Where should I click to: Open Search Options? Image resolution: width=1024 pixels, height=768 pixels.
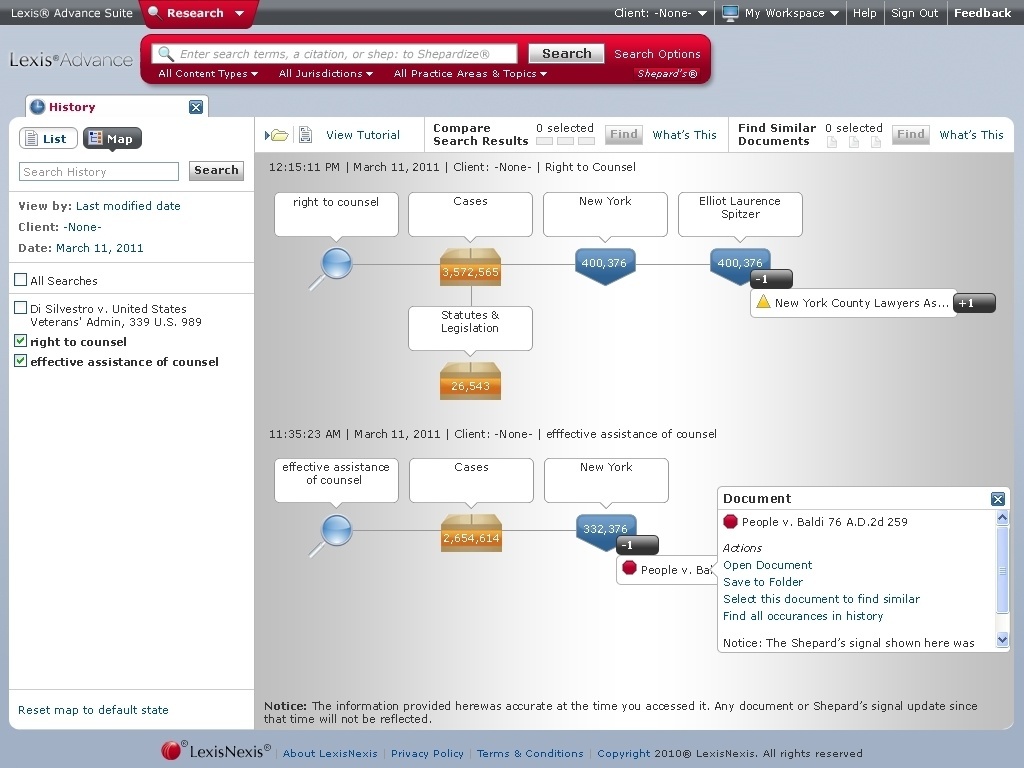click(657, 54)
